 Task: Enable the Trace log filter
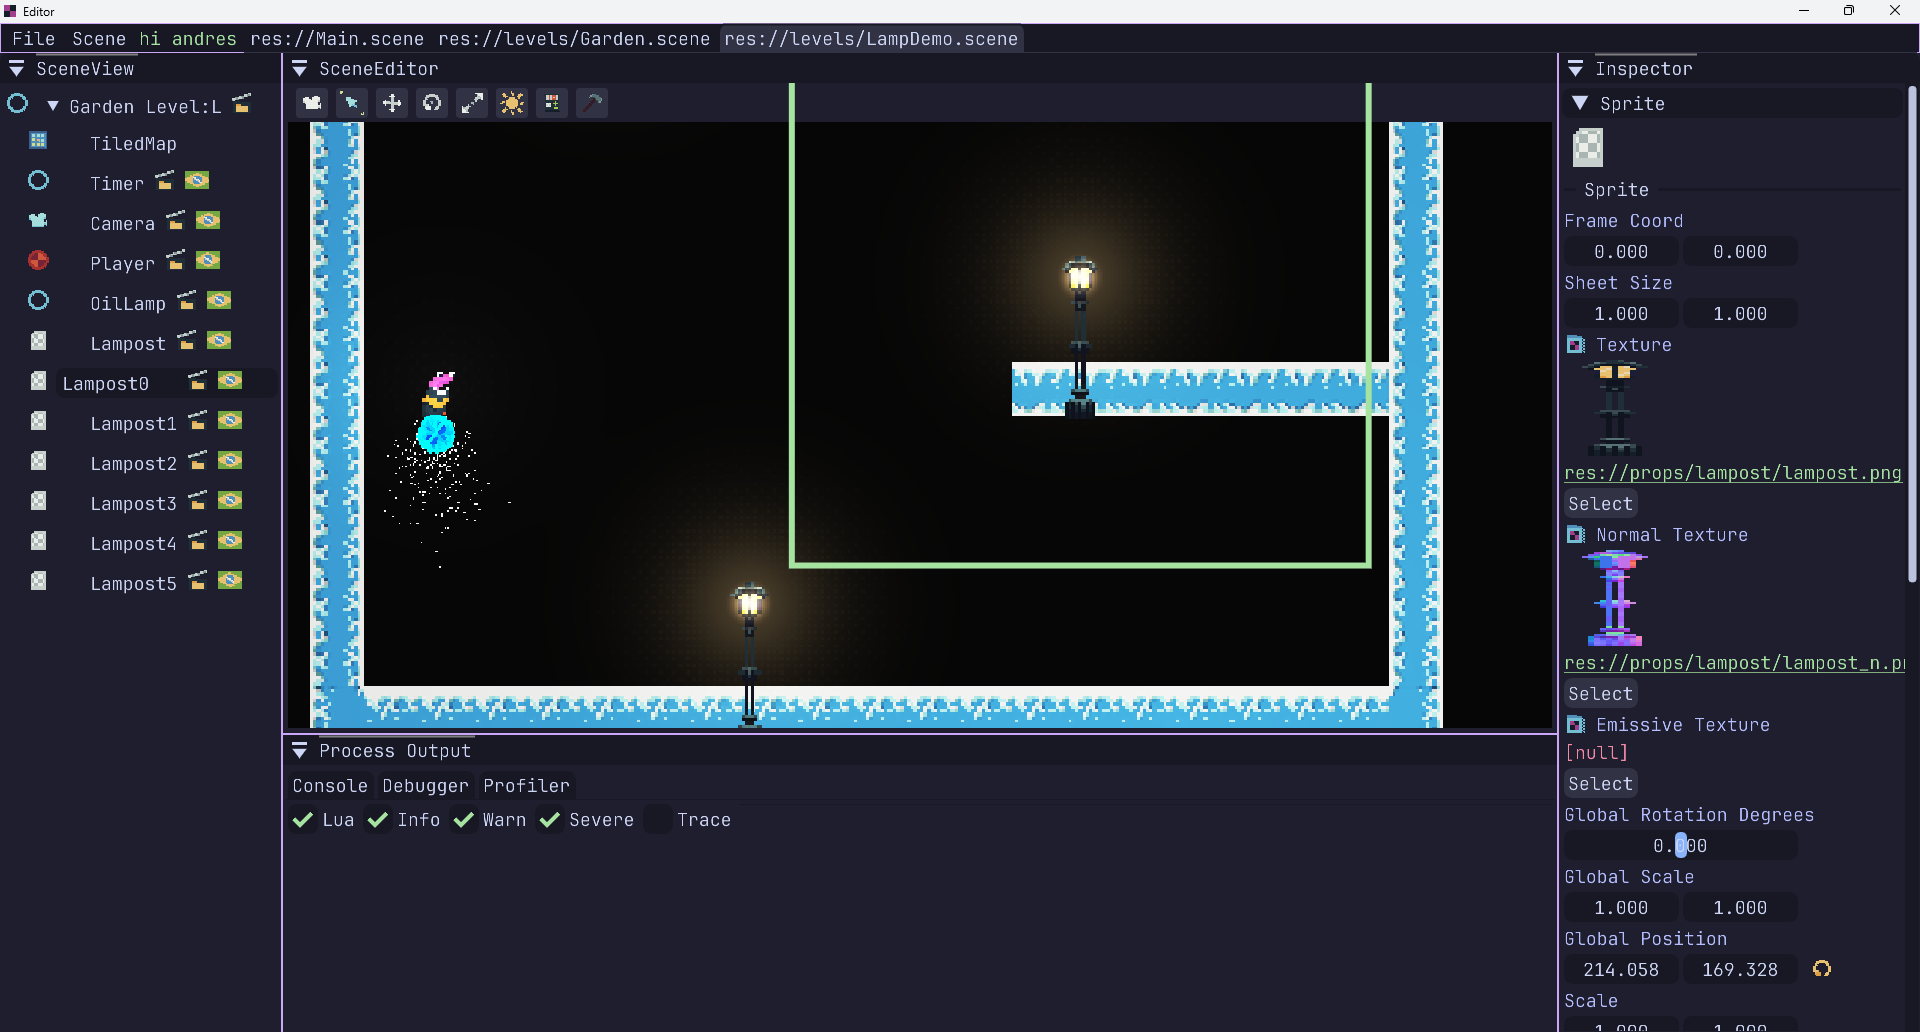(x=657, y=820)
